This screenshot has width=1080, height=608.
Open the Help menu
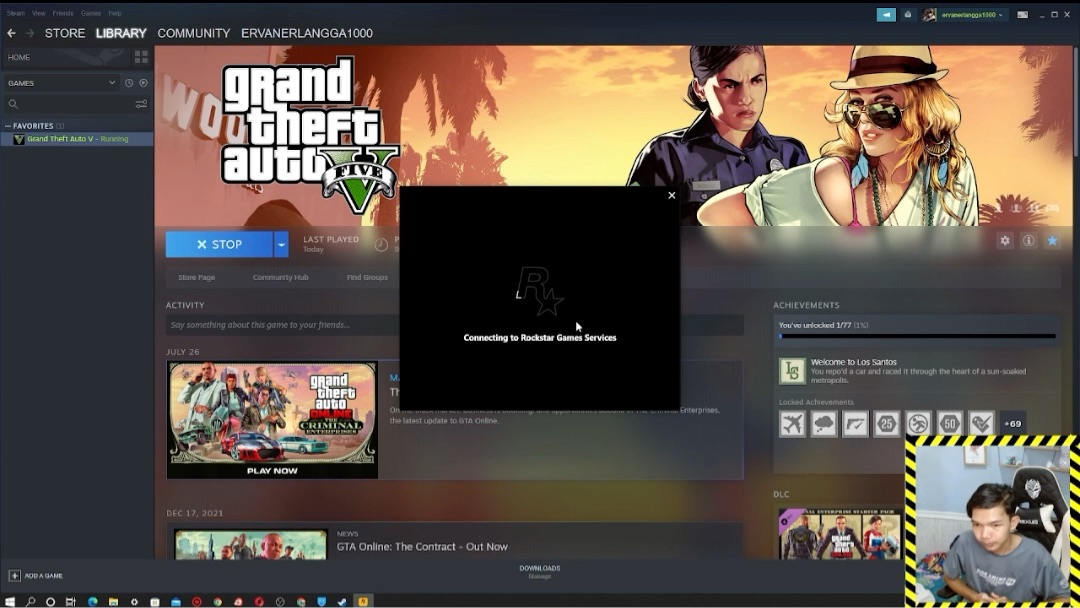[115, 13]
